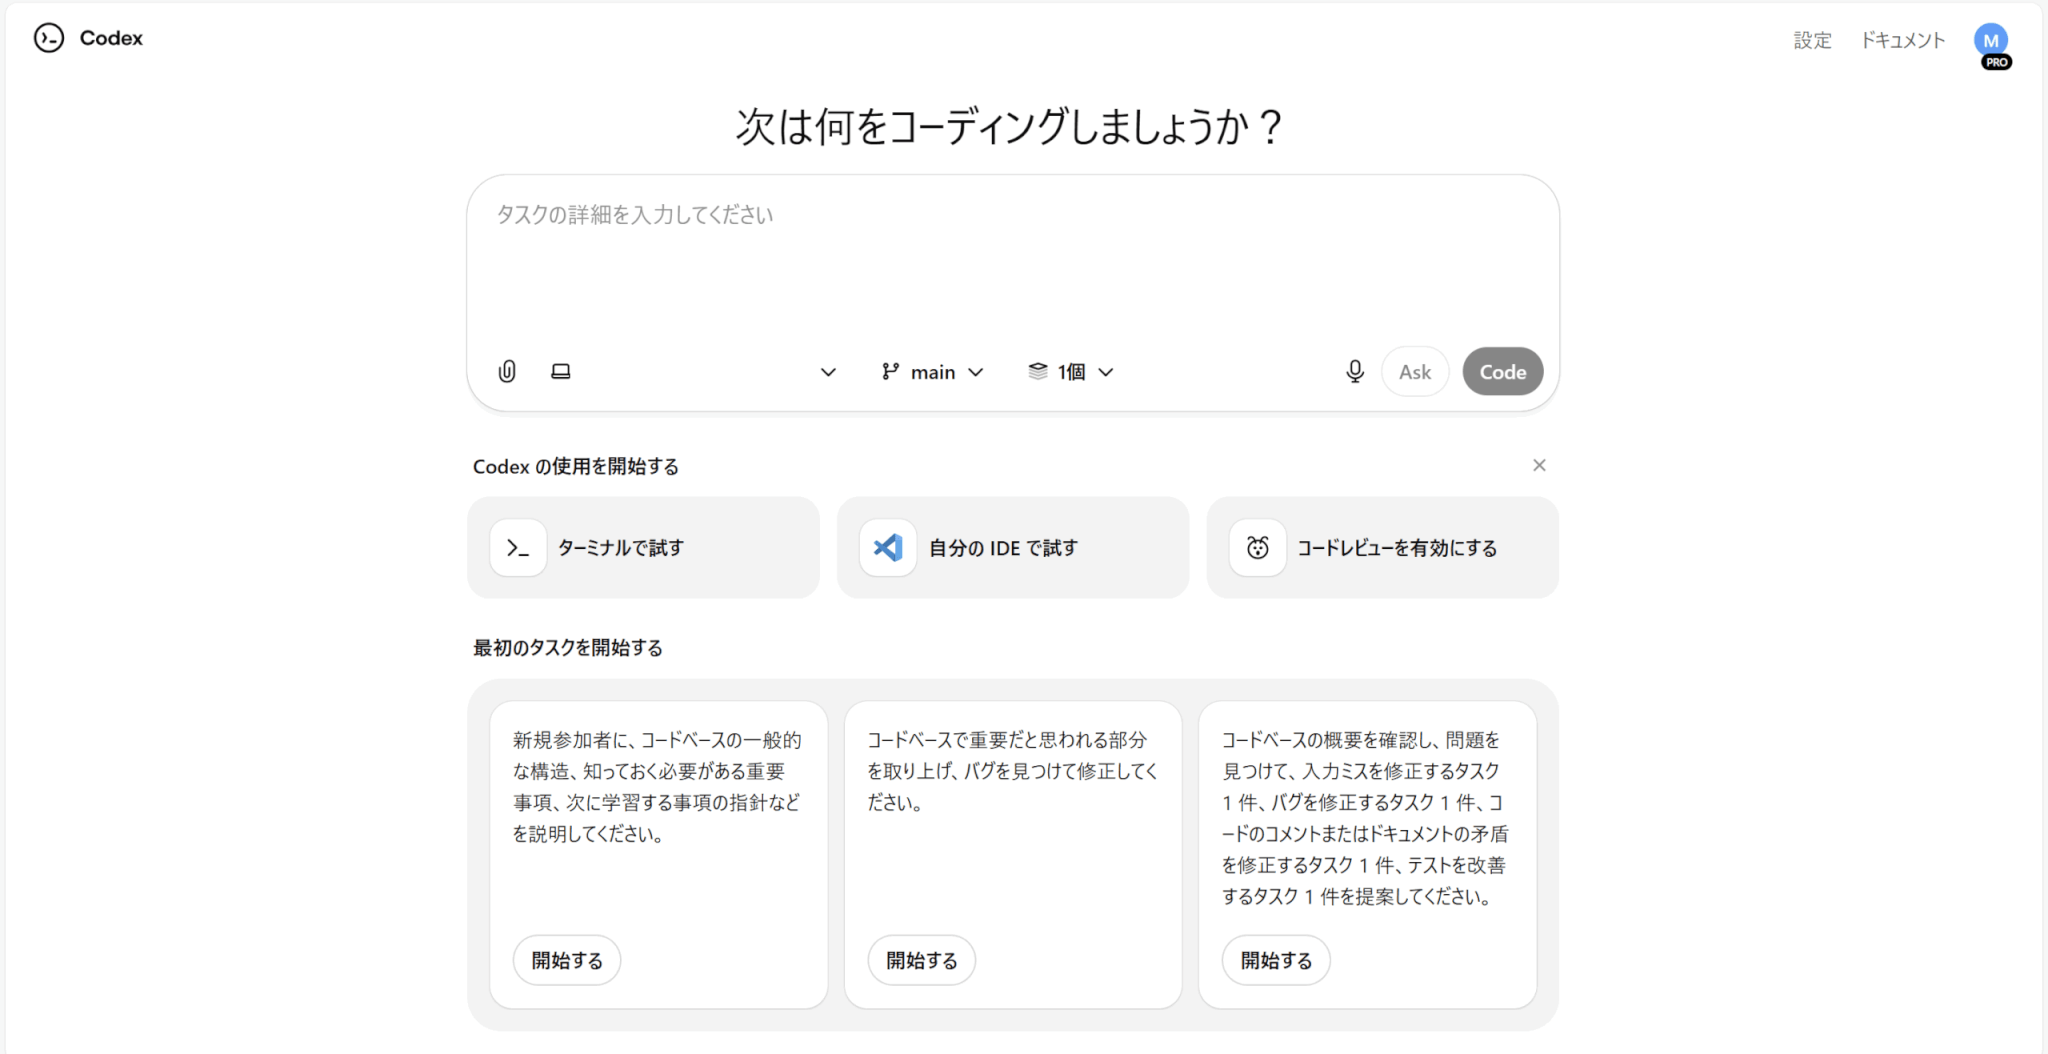Open the main branch dropdown
Screen dimensions: 2048x1054
pos(933,372)
